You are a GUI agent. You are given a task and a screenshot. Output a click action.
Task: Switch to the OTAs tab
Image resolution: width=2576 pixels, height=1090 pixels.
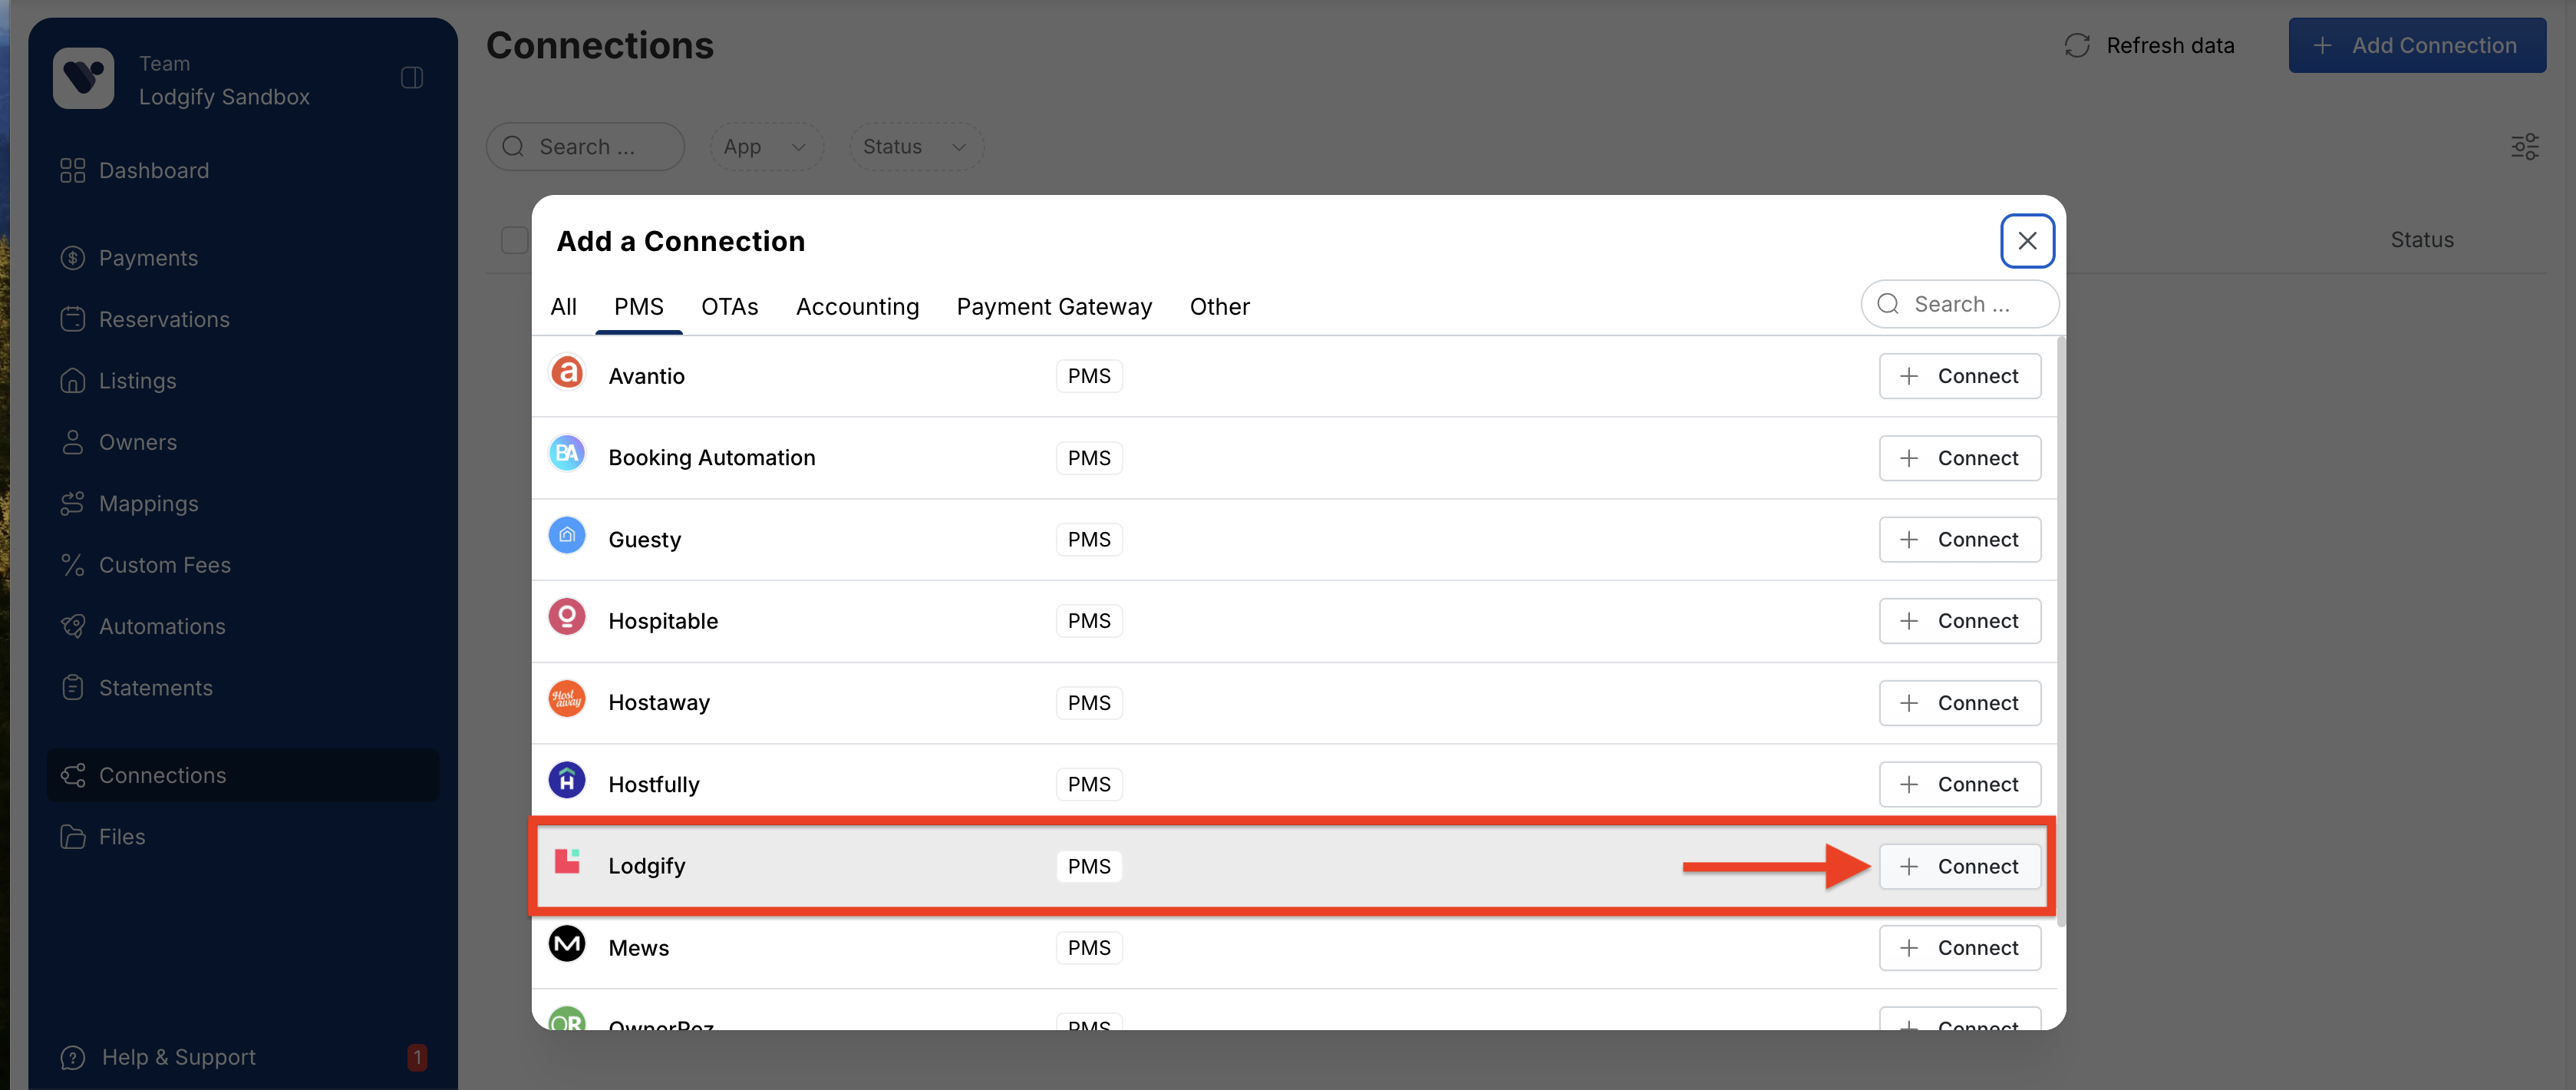pos(729,307)
